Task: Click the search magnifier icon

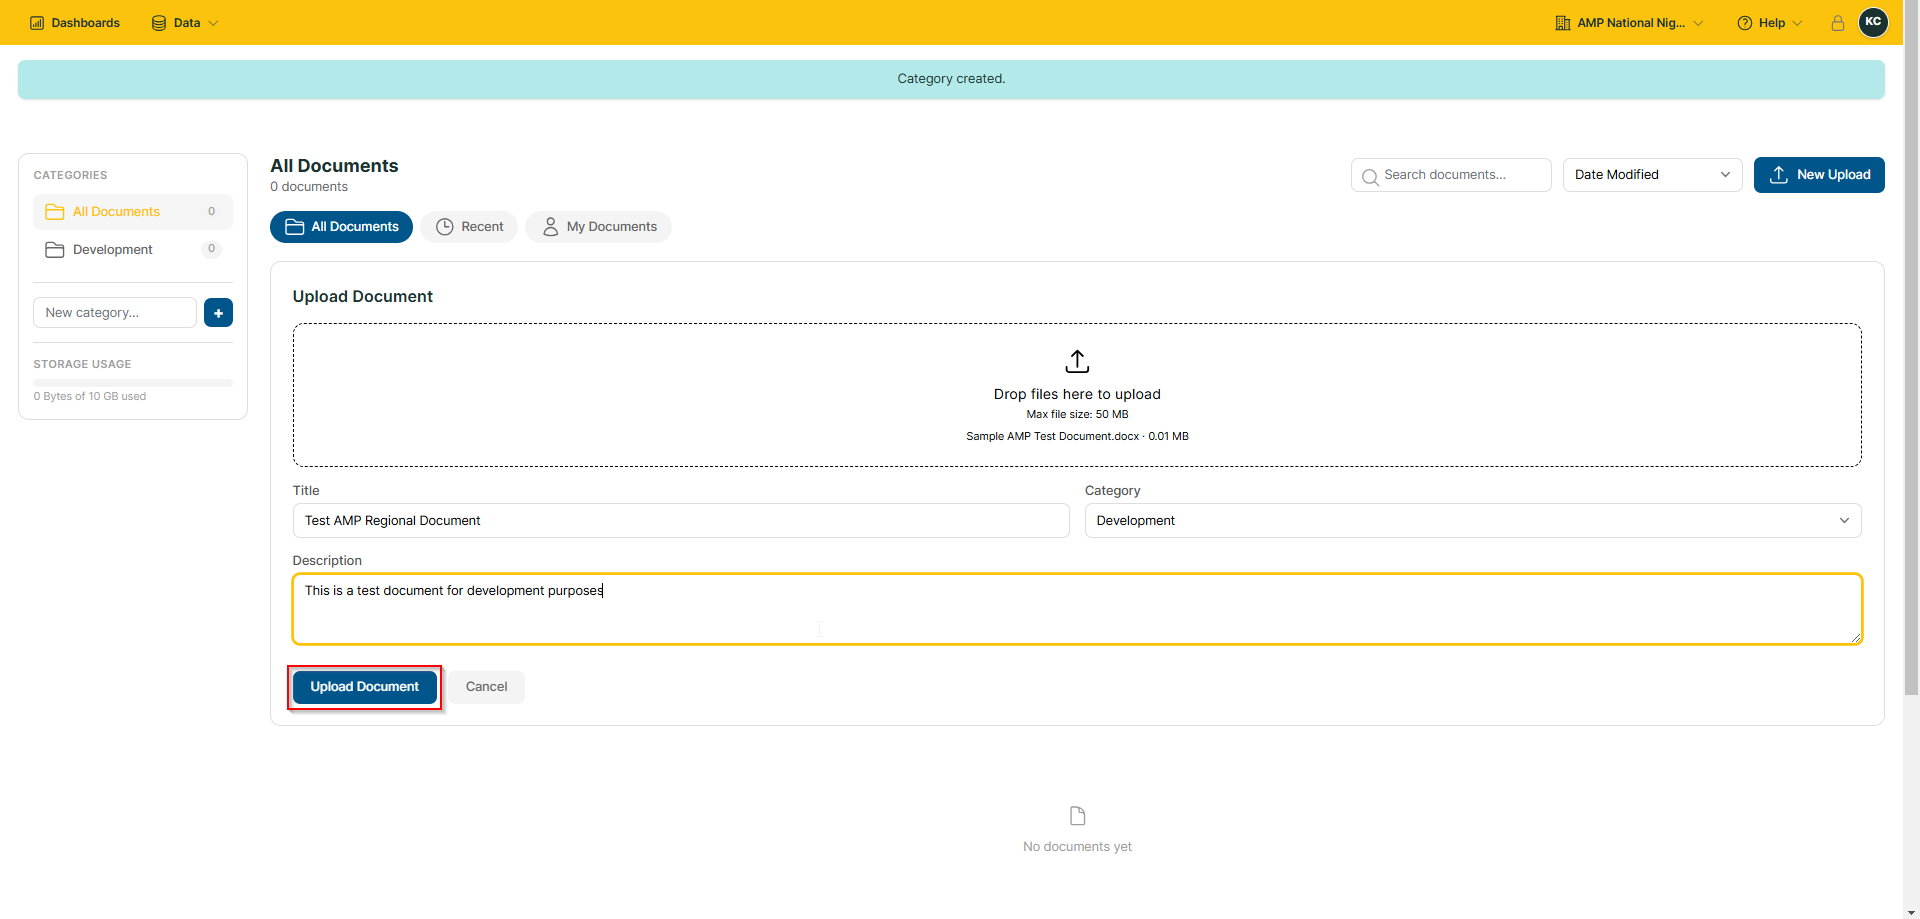Action: (x=1370, y=176)
